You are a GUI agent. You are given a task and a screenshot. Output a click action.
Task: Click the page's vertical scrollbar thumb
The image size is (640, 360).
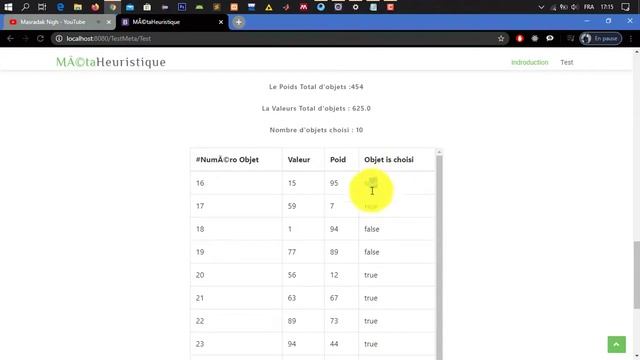(636, 275)
